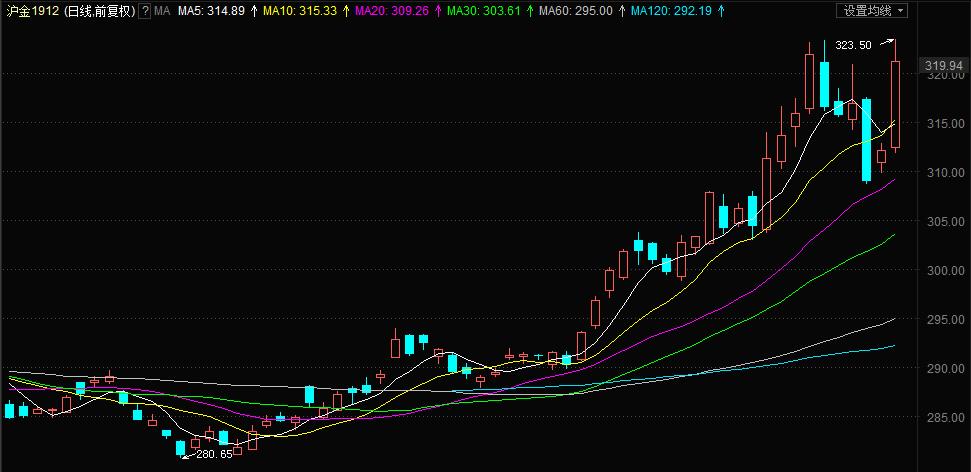Click the 295.00 price axis label
This screenshot has width=971, height=472.
point(946,319)
